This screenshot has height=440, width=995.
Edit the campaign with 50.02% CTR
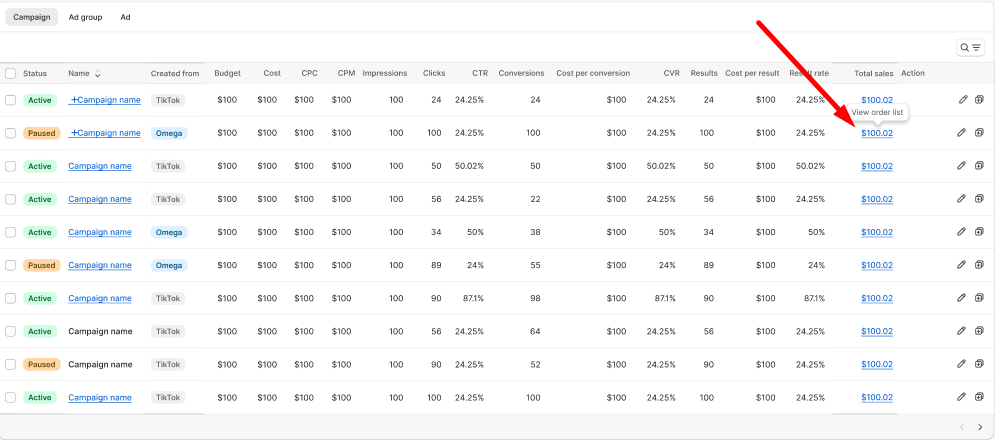962,166
